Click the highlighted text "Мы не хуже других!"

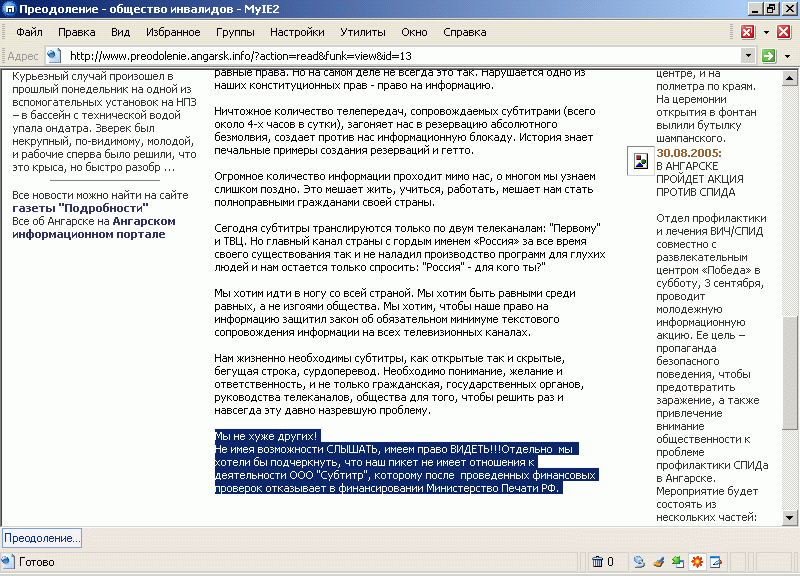click(x=266, y=436)
